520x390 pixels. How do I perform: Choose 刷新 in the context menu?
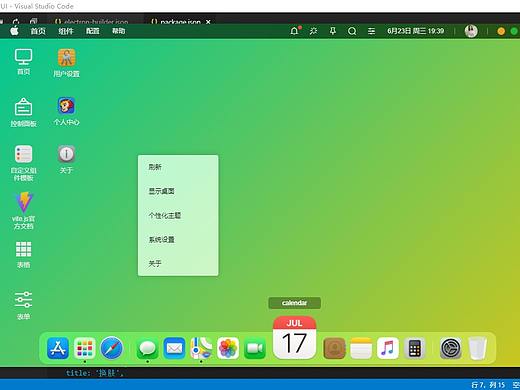coord(178,167)
